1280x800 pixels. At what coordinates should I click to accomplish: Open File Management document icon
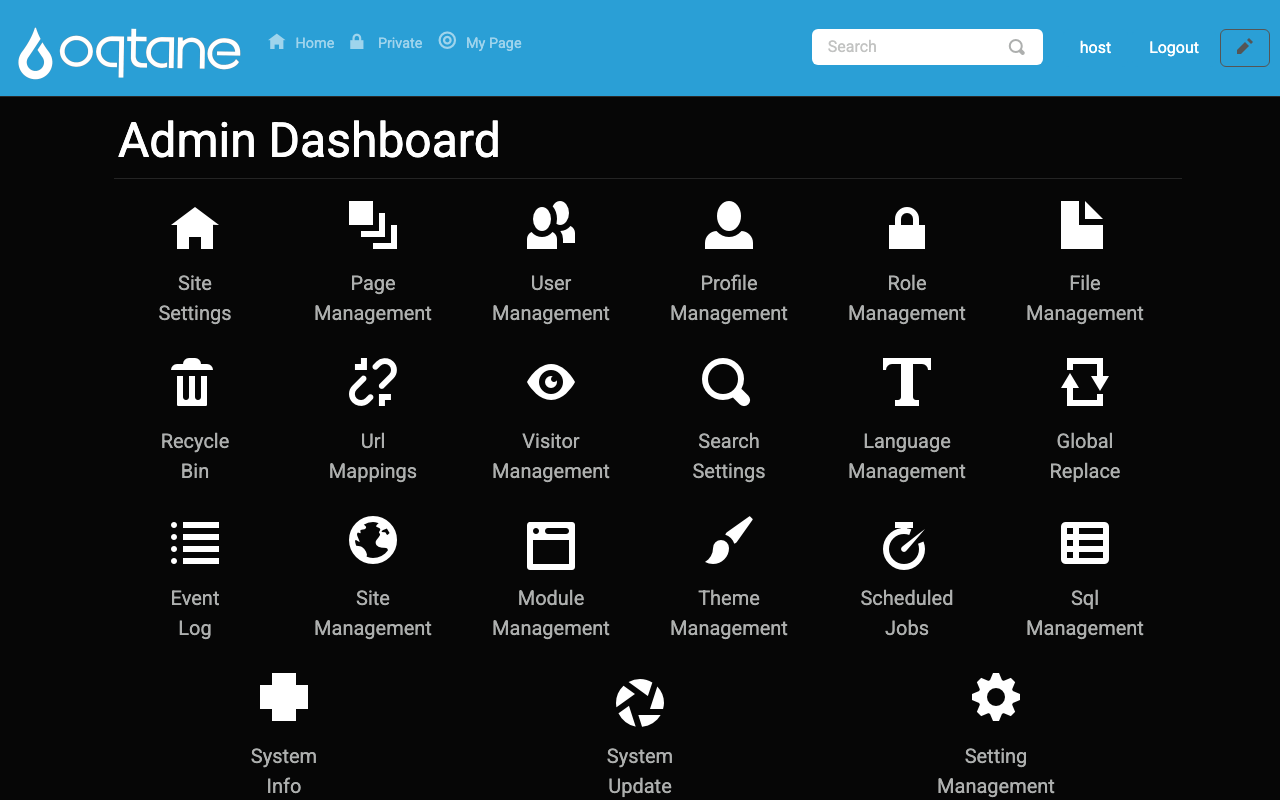pos(1082,225)
